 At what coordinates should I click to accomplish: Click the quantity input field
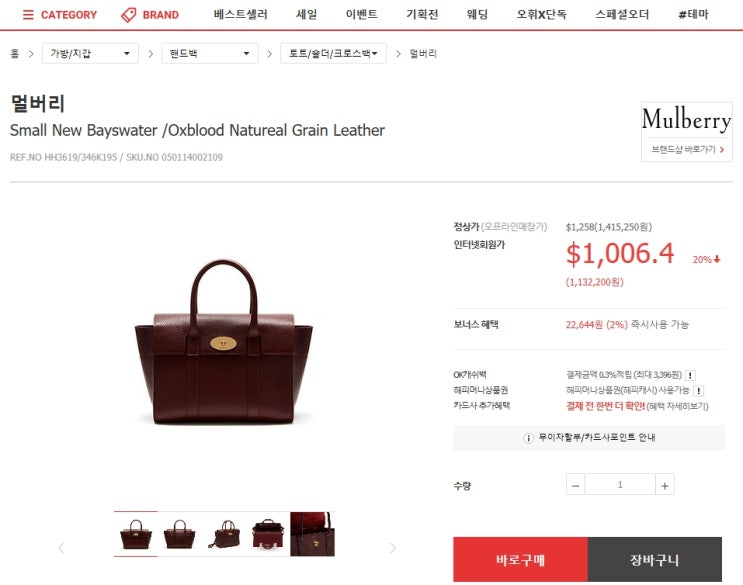[x=620, y=485]
